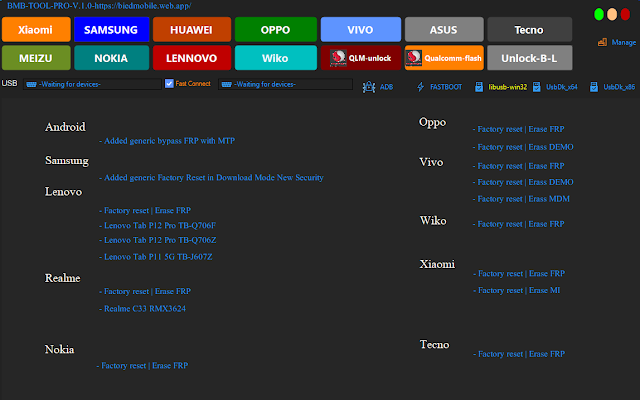Screen dimensions: 640x400
Task: Click the UsbDk_x64 driver icon
Action: click(x=537, y=87)
